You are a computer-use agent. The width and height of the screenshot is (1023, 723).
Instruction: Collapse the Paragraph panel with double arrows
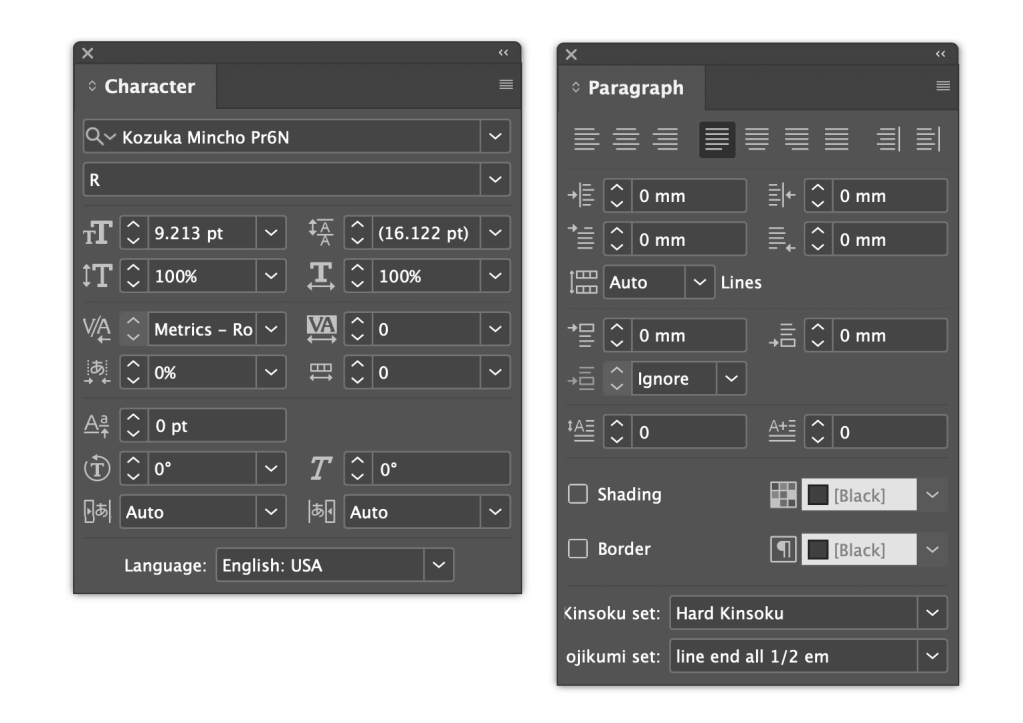(940, 54)
